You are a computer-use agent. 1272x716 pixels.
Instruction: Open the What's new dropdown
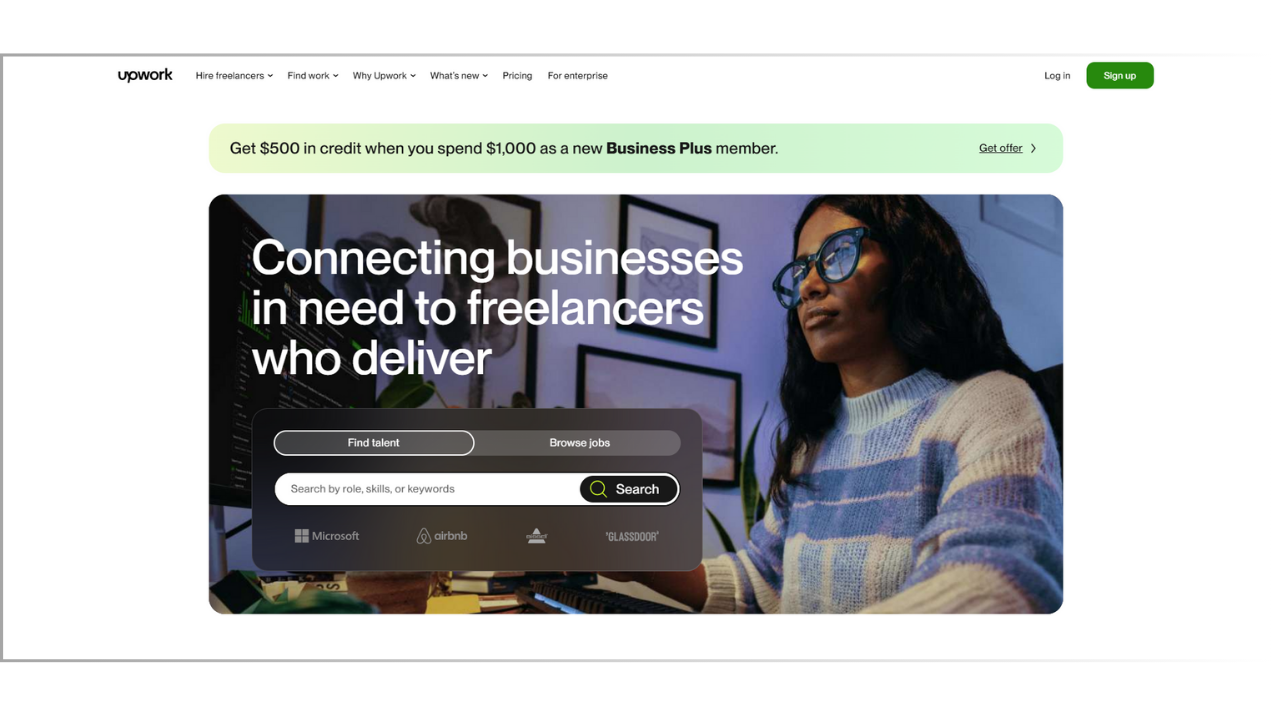(459, 76)
